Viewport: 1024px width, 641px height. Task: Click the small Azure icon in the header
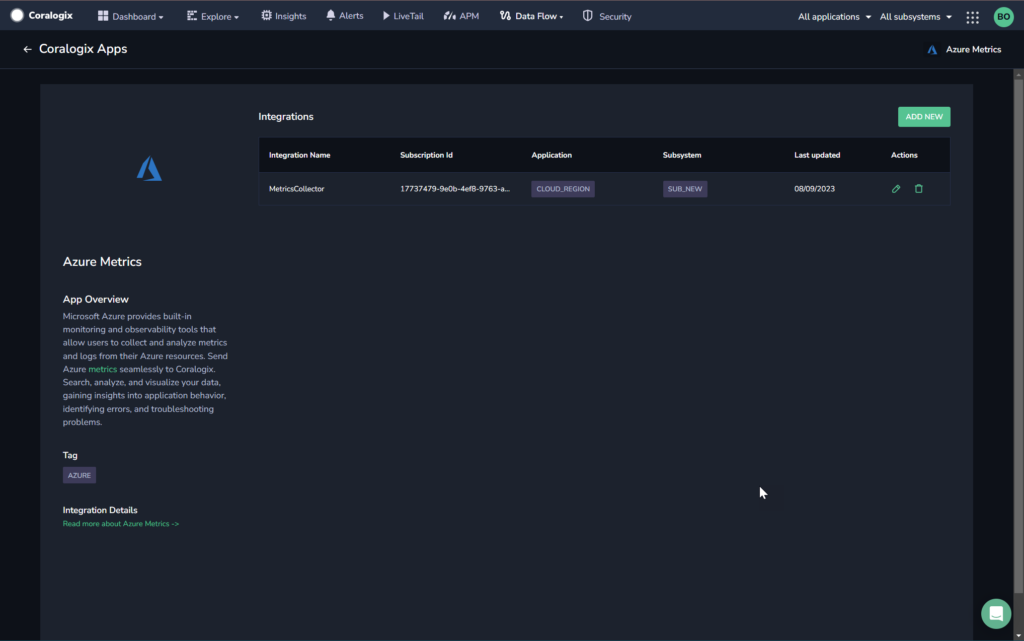click(932, 50)
